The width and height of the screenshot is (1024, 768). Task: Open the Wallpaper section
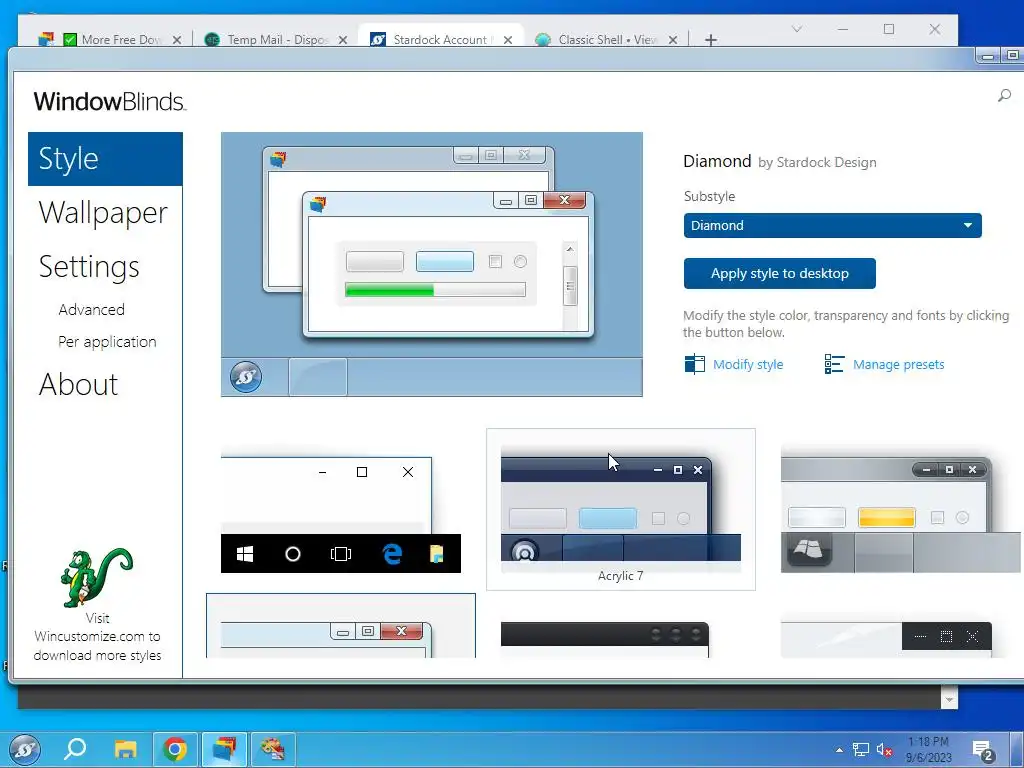[103, 213]
